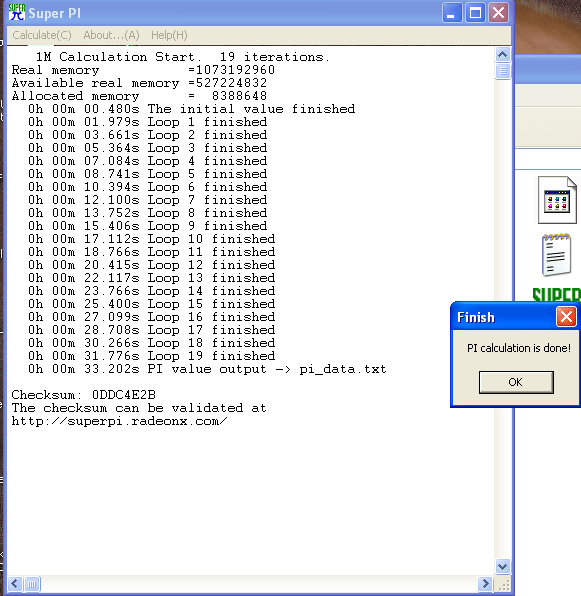Click the vertical scrollbar down arrow

(503, 566)
